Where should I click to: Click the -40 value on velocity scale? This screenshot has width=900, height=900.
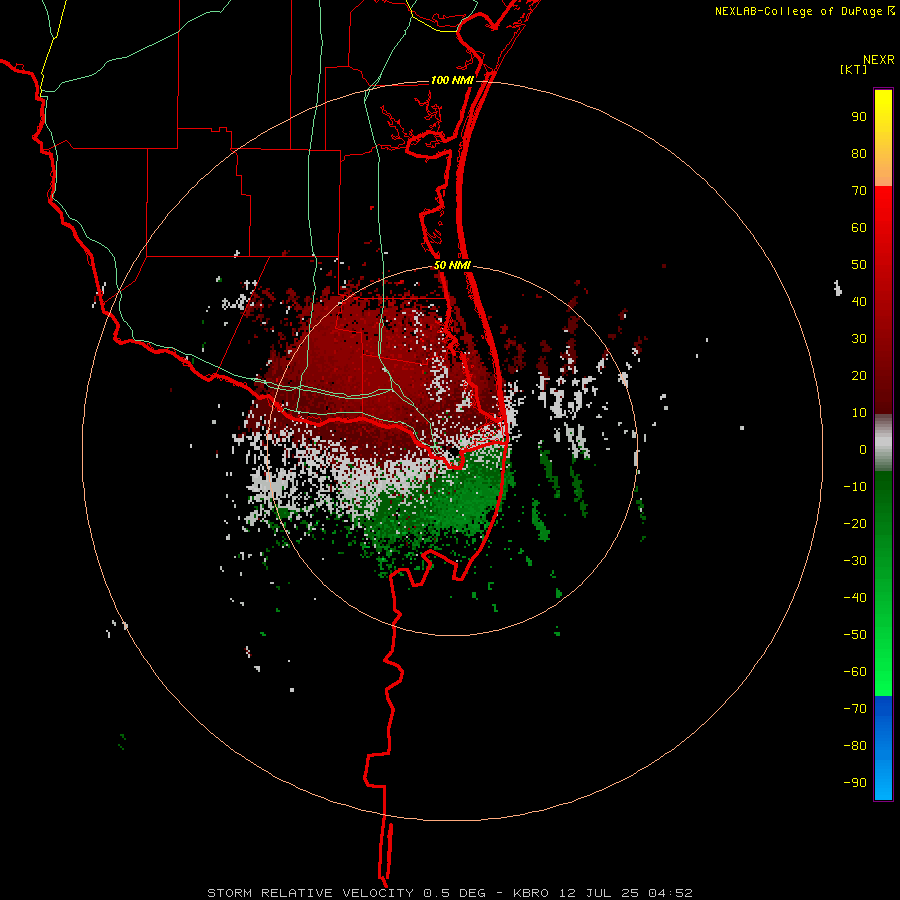[855, 598]
